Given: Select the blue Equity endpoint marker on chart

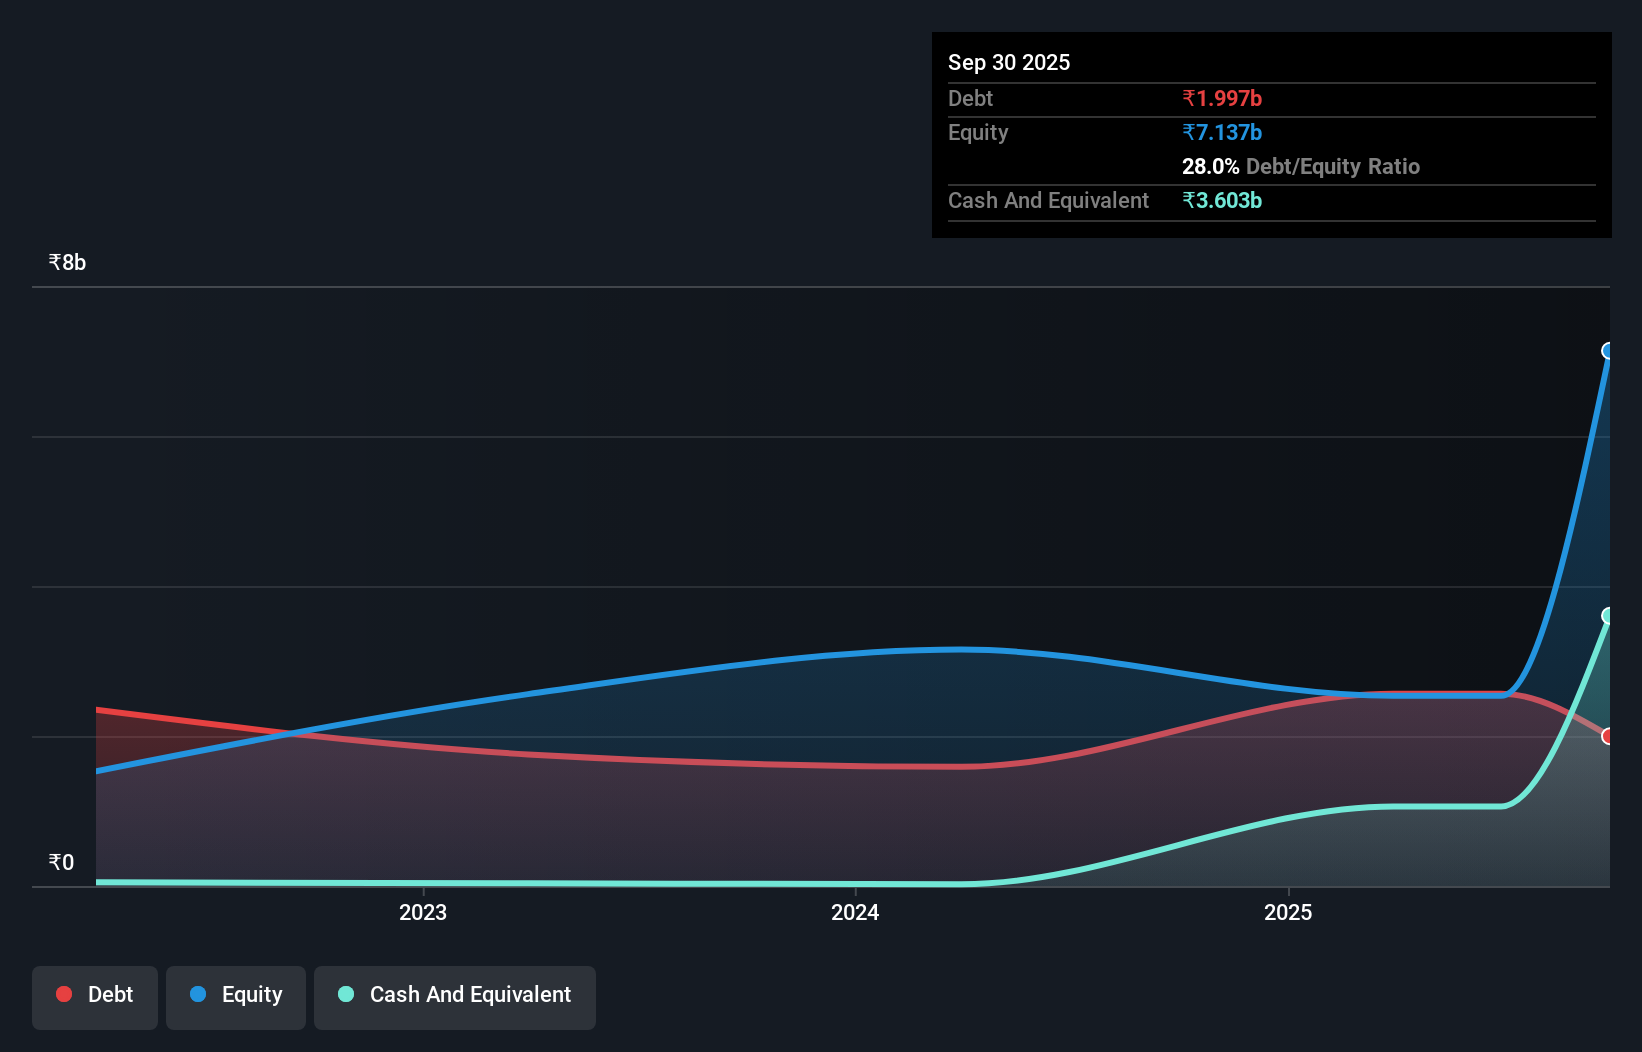Looking at the screenshot, I should [1608, 349].
